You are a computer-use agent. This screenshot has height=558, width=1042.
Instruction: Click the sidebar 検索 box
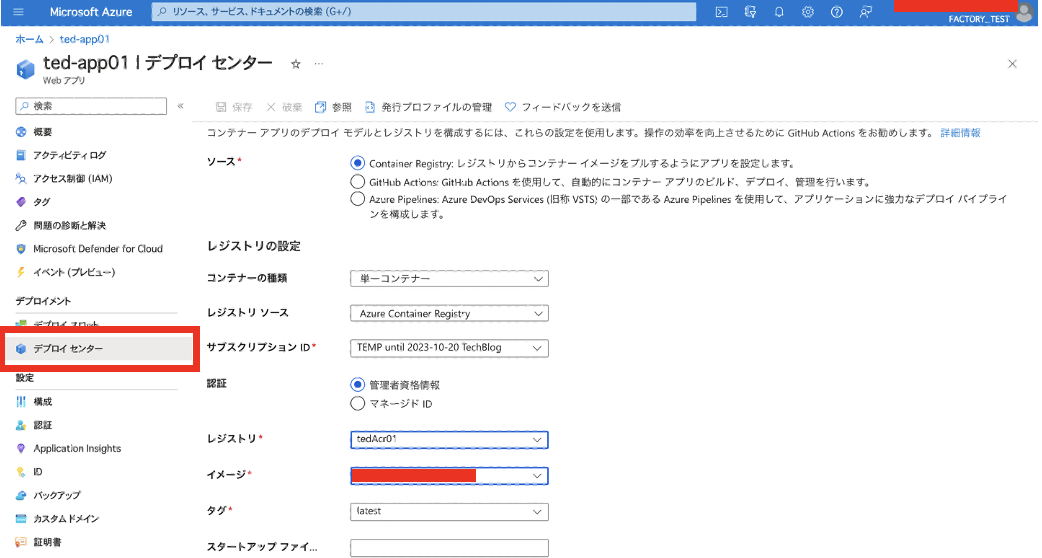[91, 106]
